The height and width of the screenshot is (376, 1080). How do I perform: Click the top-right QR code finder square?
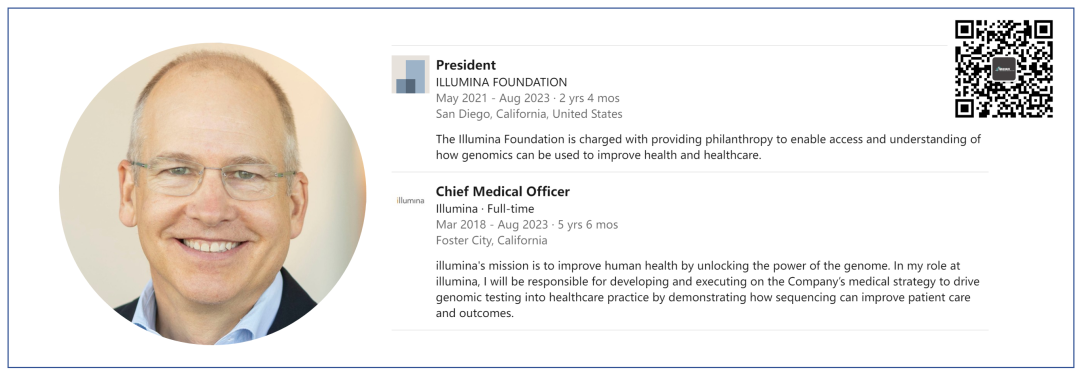[1043, 30]
